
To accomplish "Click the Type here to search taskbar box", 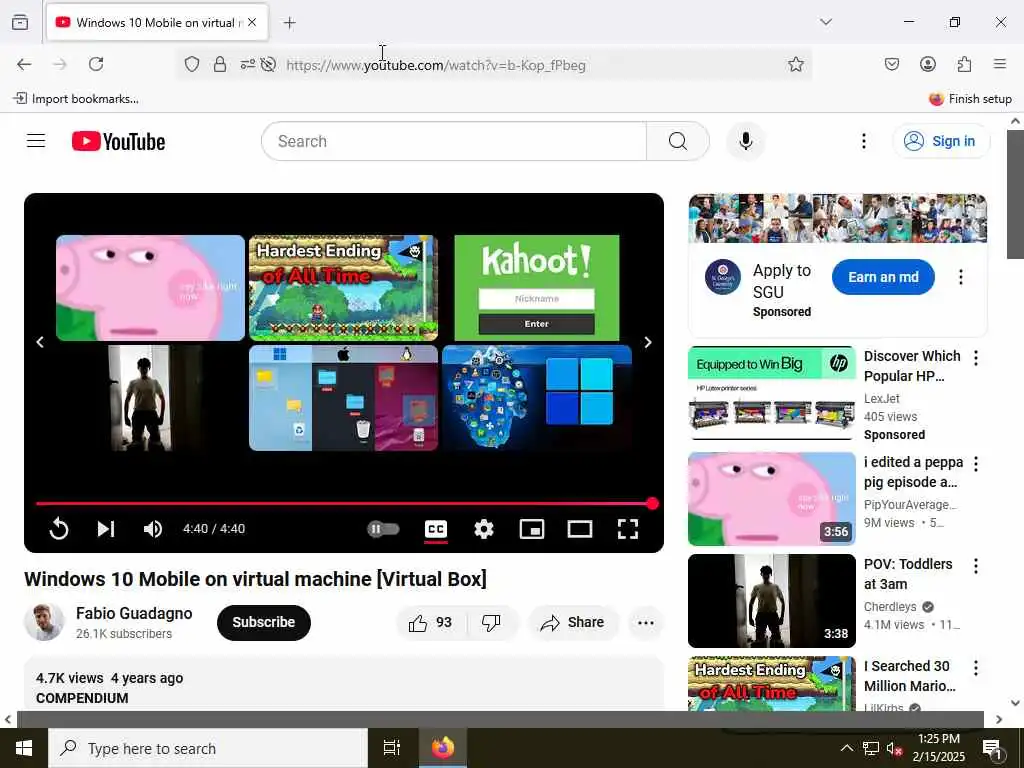I will [208, 748].
